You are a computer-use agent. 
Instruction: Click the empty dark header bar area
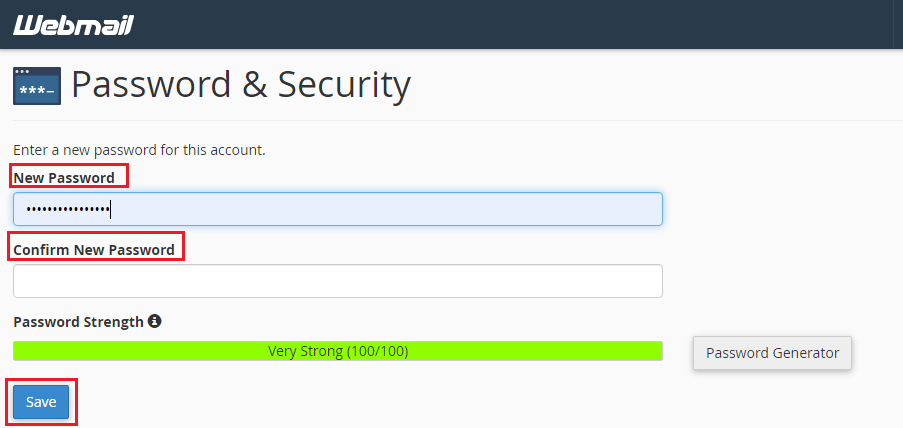tap(518, 25)
